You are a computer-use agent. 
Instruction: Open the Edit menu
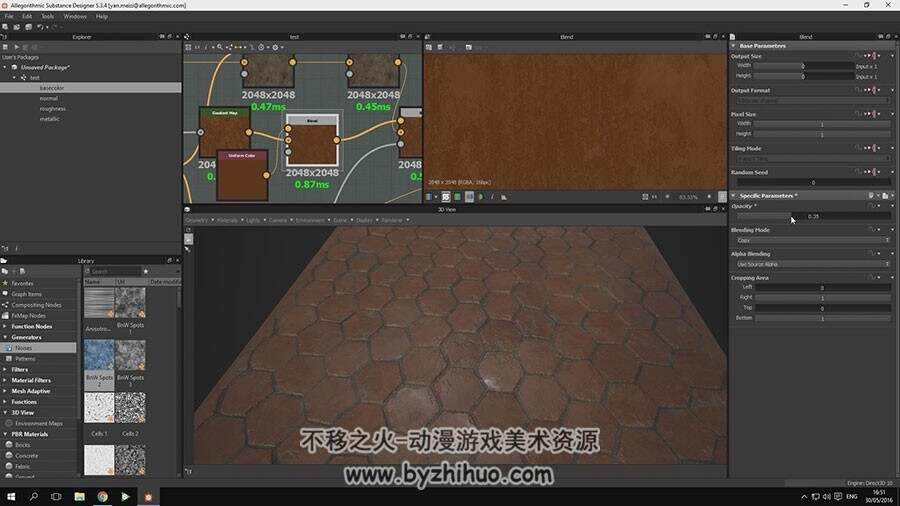tap(27, 17)
